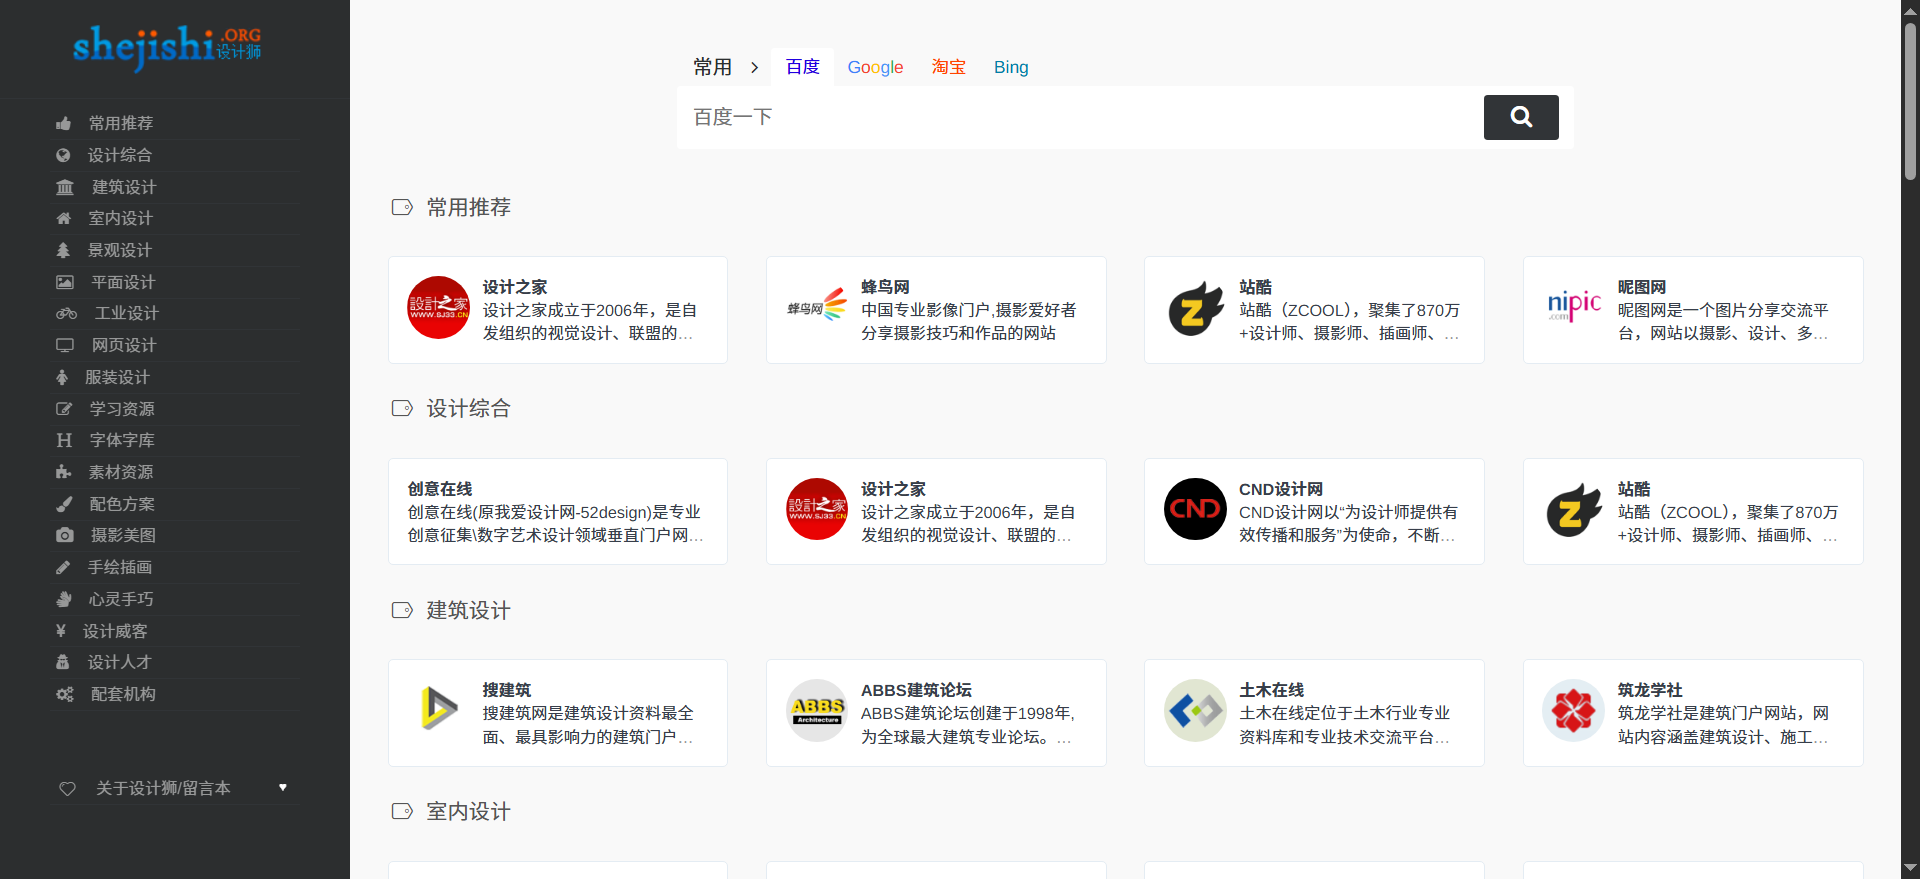Image resolution: width=1920 pixels, height=879 pixels.
Task: Open the 创意在线 card
Action: [558, 511]
